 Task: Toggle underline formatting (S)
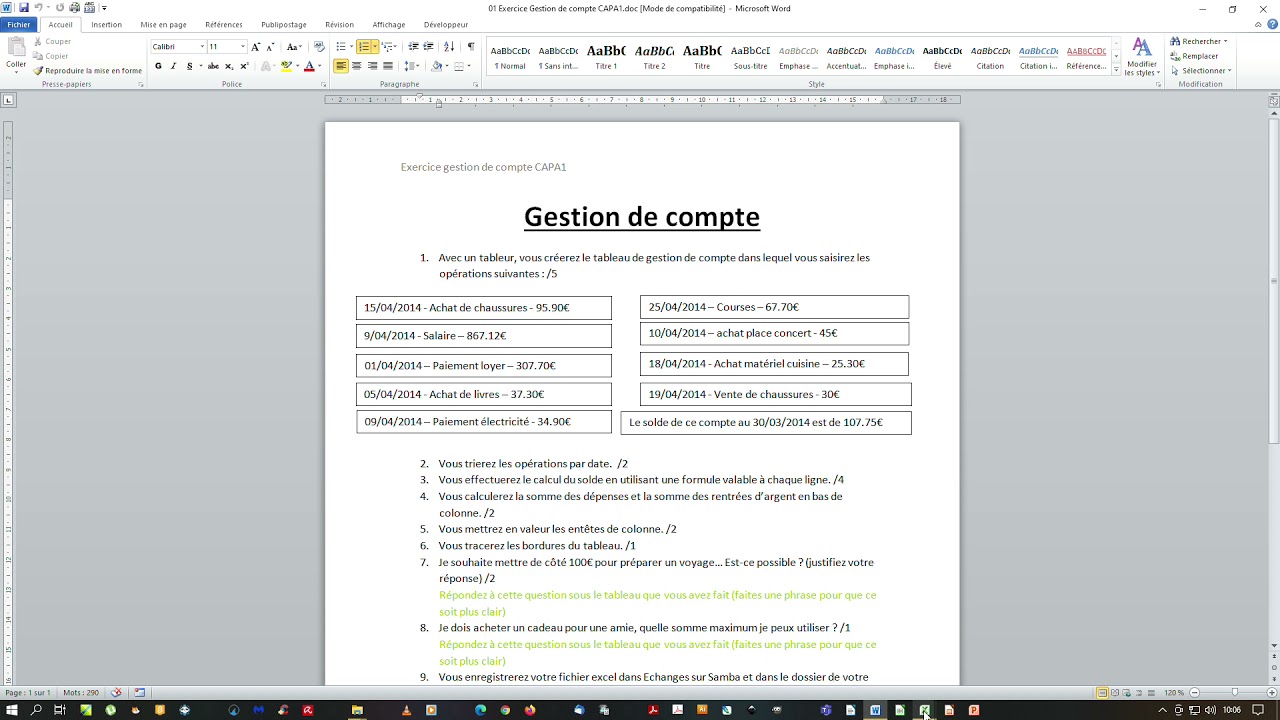pos(189,66)
